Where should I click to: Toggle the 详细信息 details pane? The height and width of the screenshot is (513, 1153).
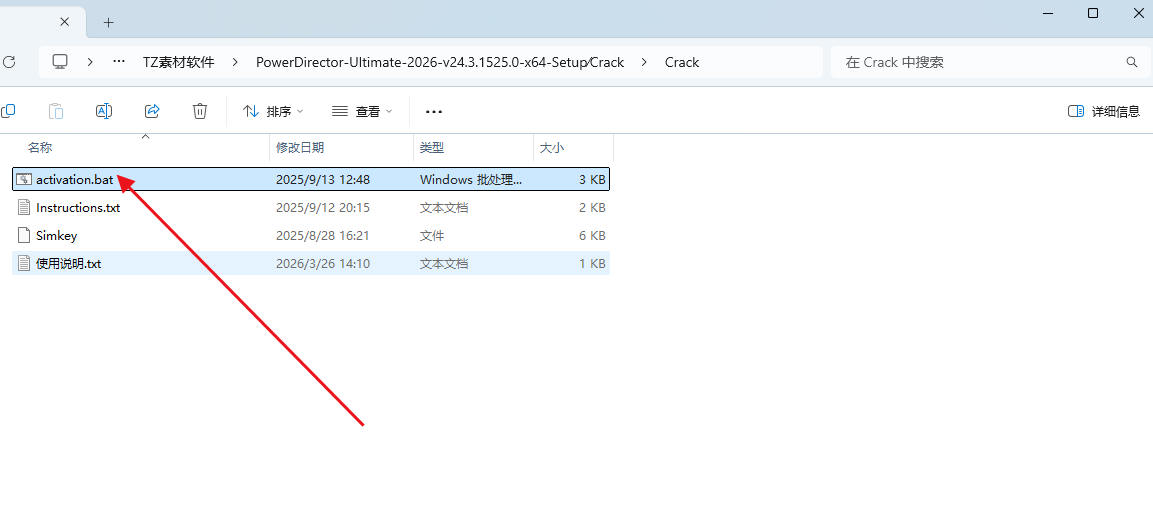pyautogui.click(x=1104, y=111)
